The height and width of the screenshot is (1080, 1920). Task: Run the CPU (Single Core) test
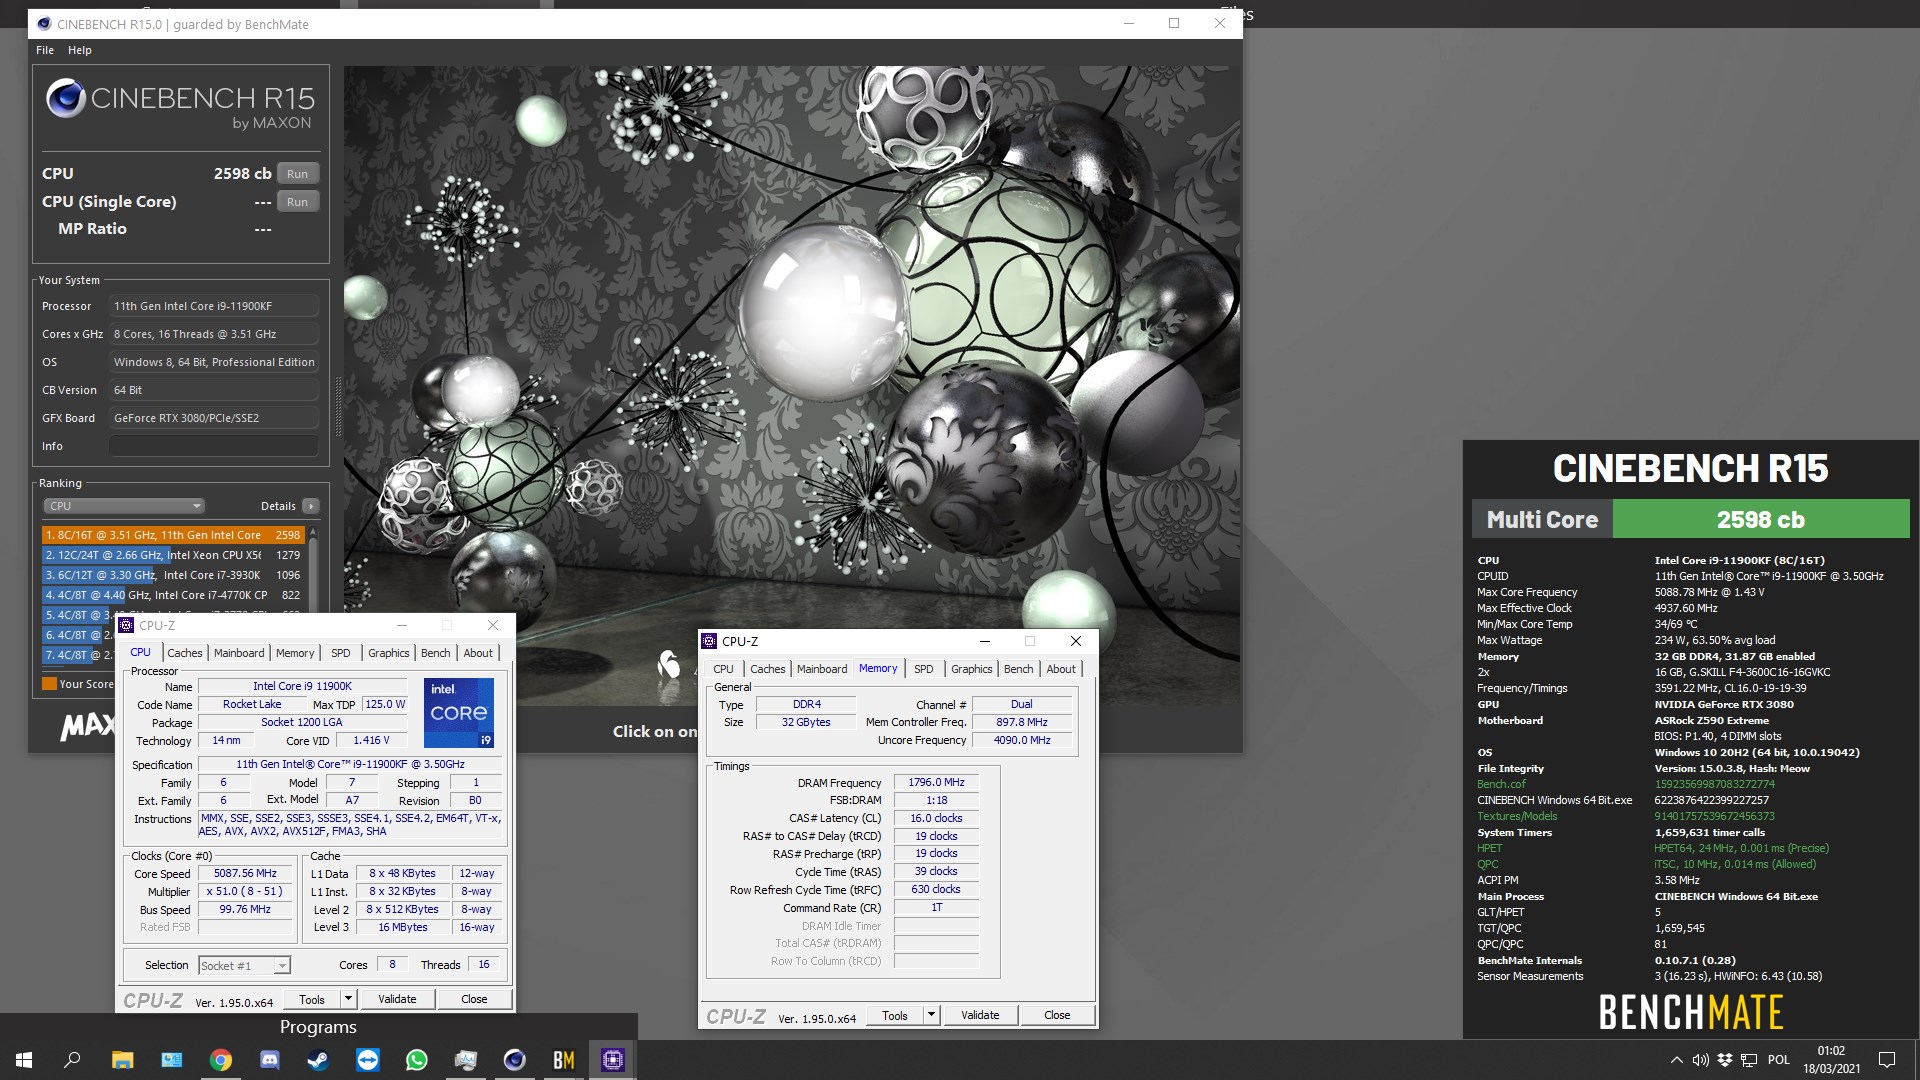(x=297, y=201)
